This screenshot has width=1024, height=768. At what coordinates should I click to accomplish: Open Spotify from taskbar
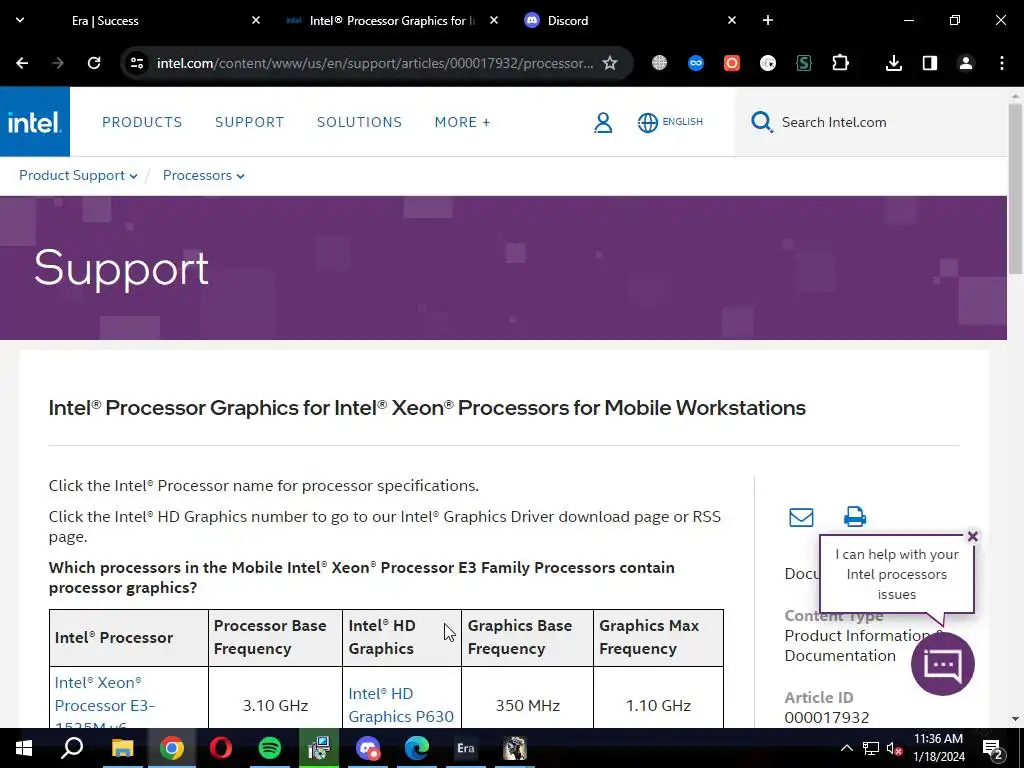270,748
